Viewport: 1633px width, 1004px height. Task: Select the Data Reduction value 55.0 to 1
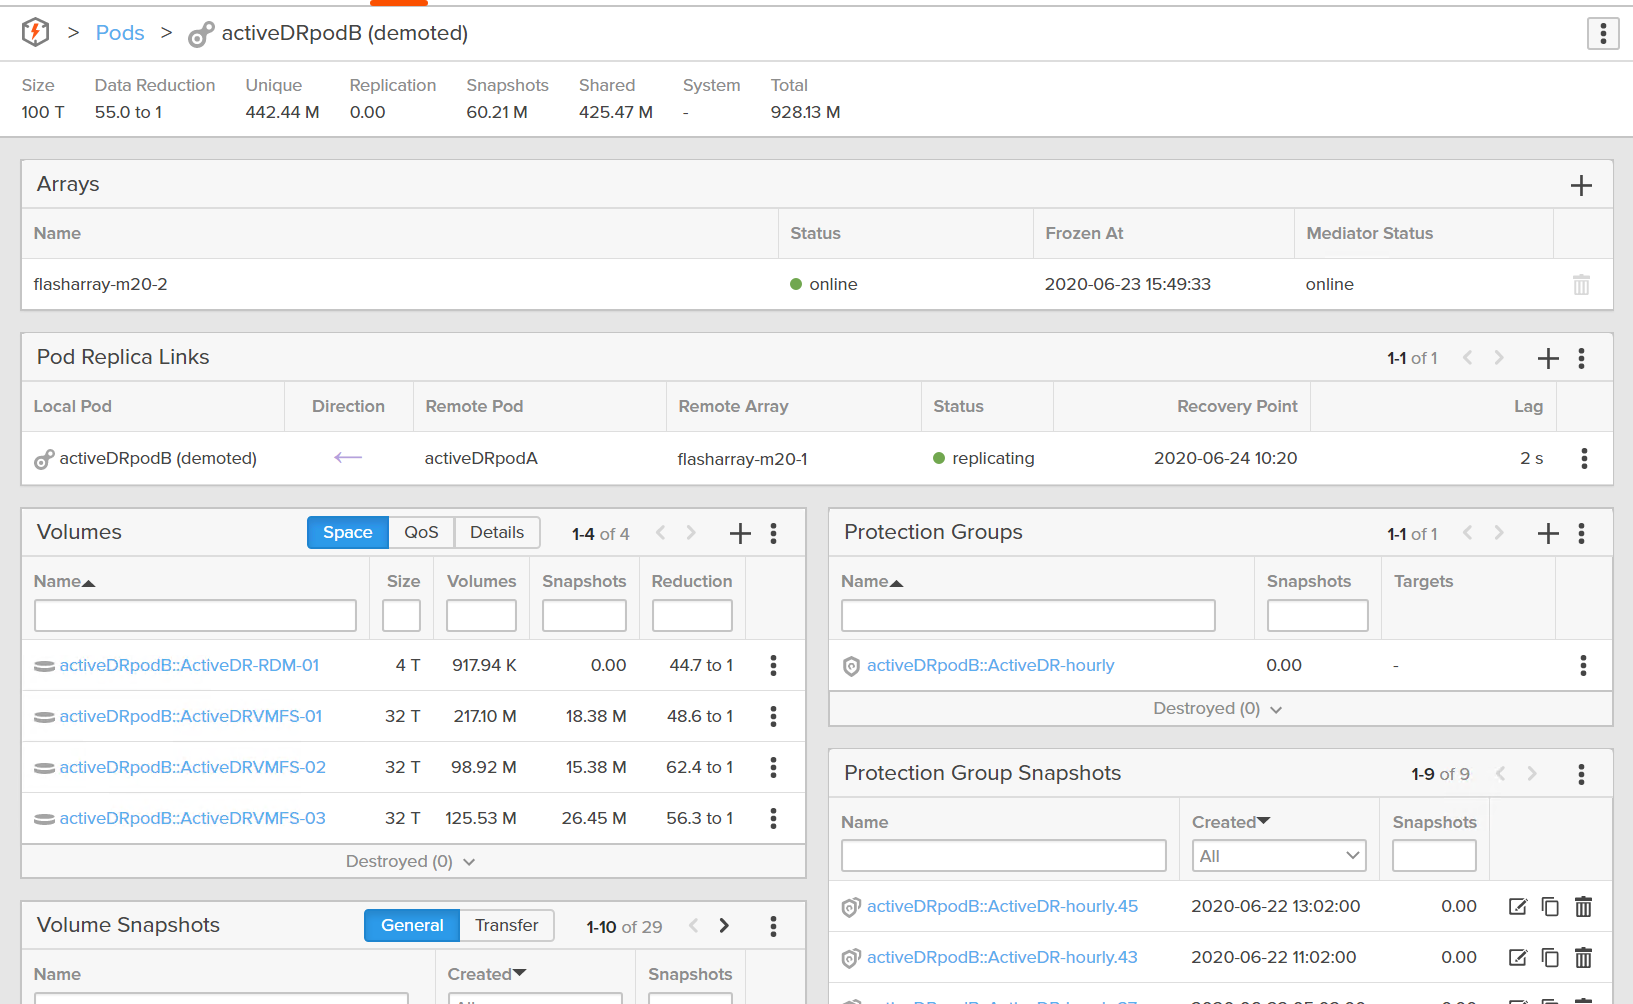point(128,112)
